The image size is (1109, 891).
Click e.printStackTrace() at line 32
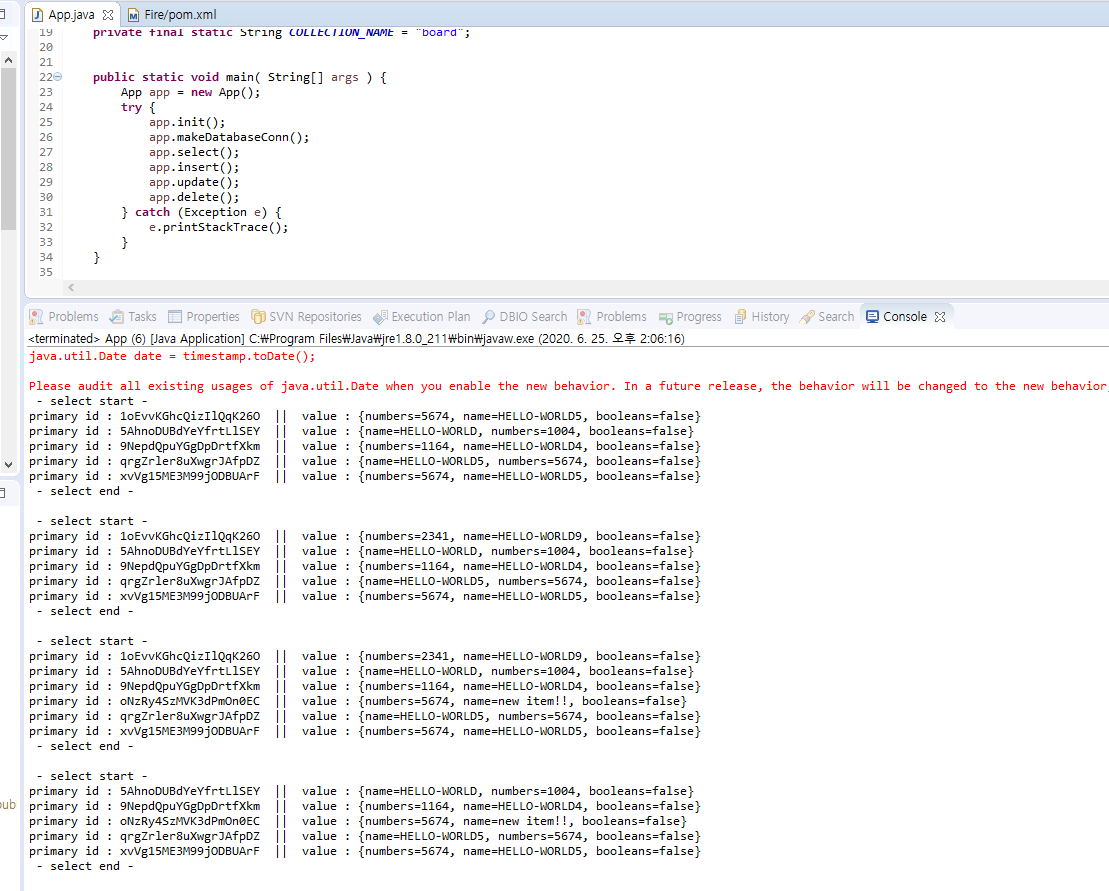pos(219,227)
